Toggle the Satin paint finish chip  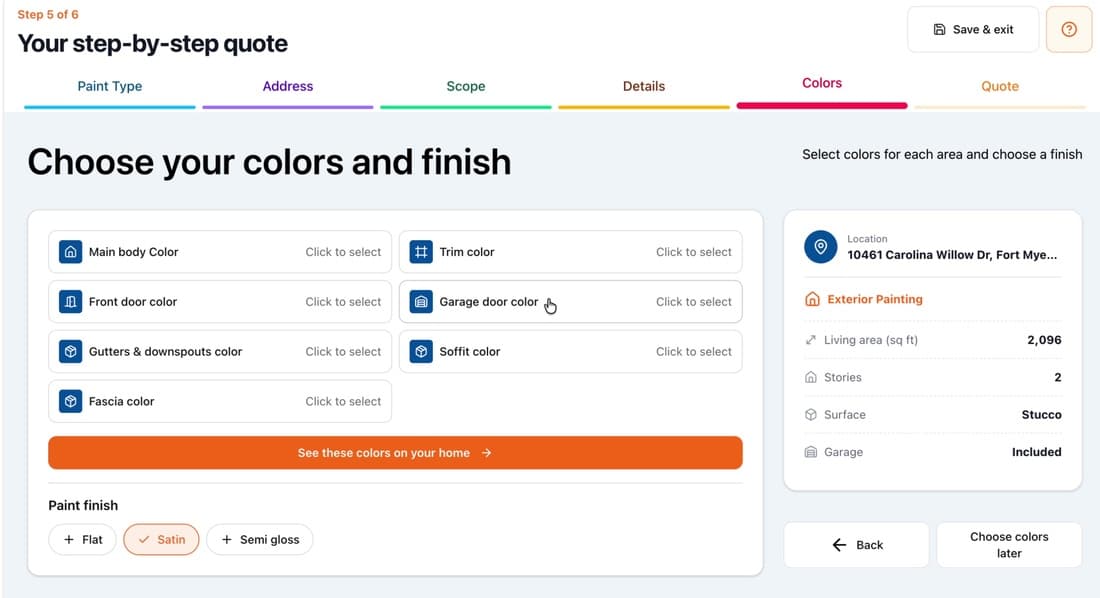(161, 540)
